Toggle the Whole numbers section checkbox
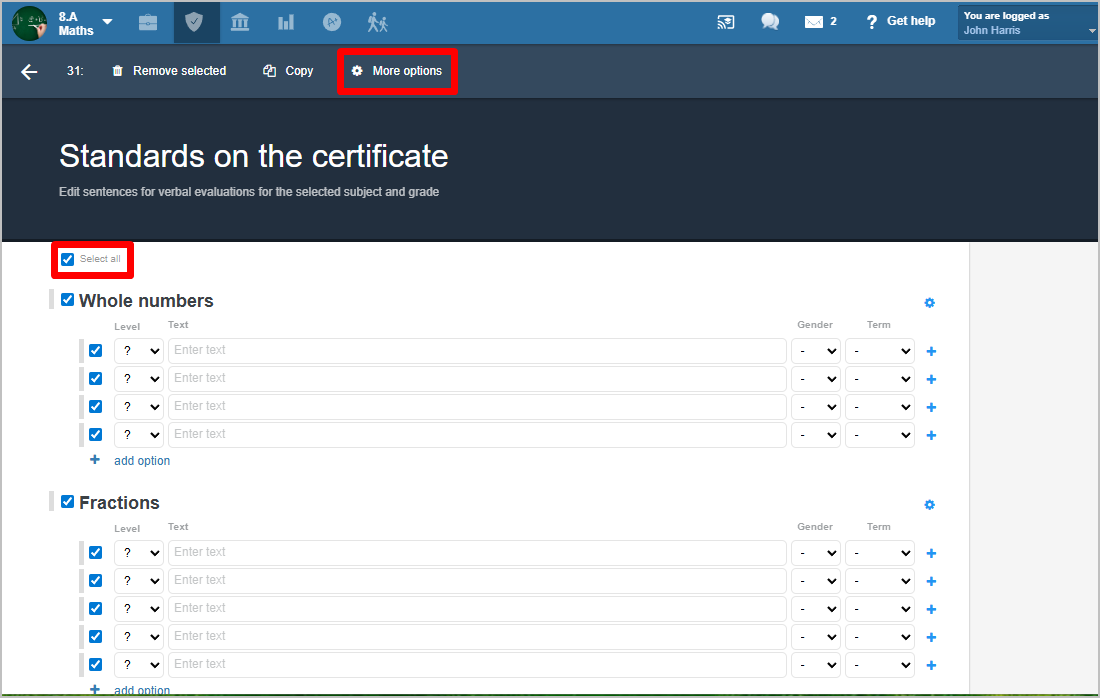The height and width of the screenshot is (698, 1100). pos(68,300)
